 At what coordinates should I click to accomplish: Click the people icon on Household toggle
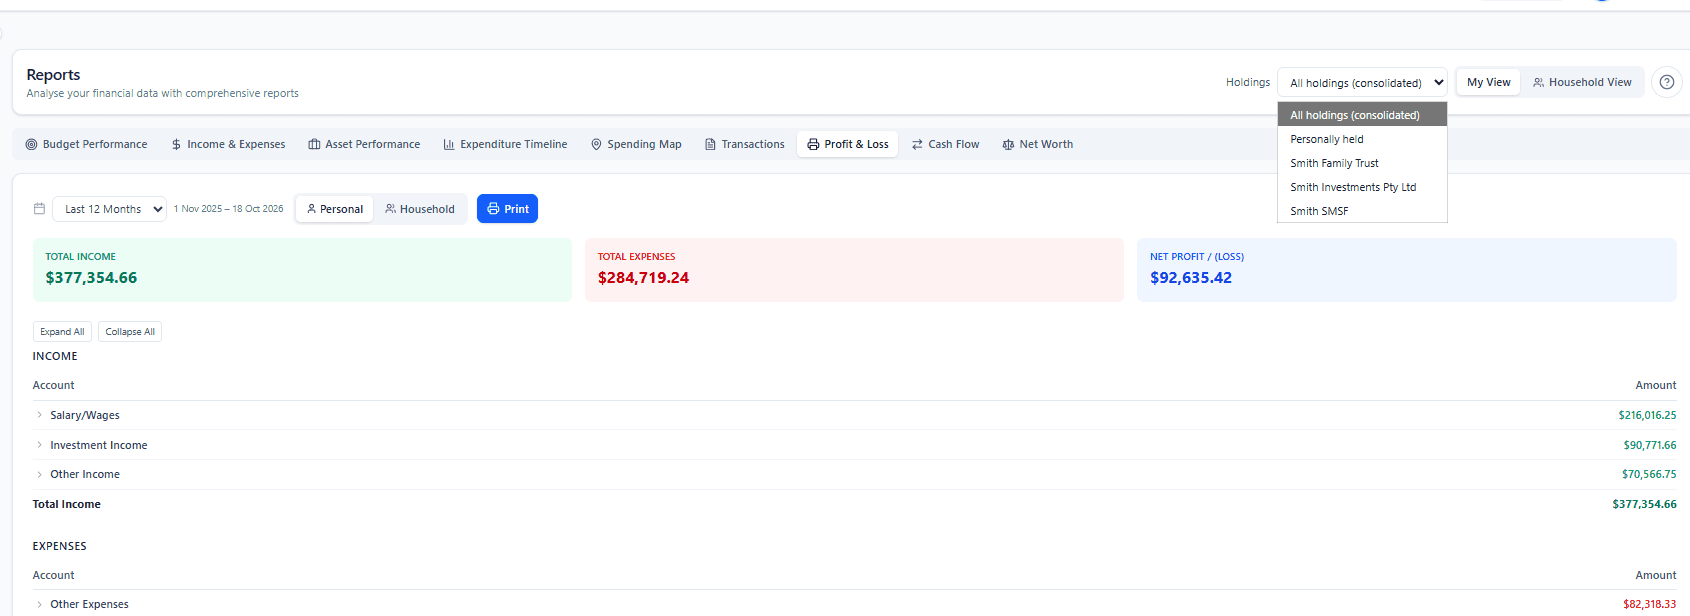point(390,209)
